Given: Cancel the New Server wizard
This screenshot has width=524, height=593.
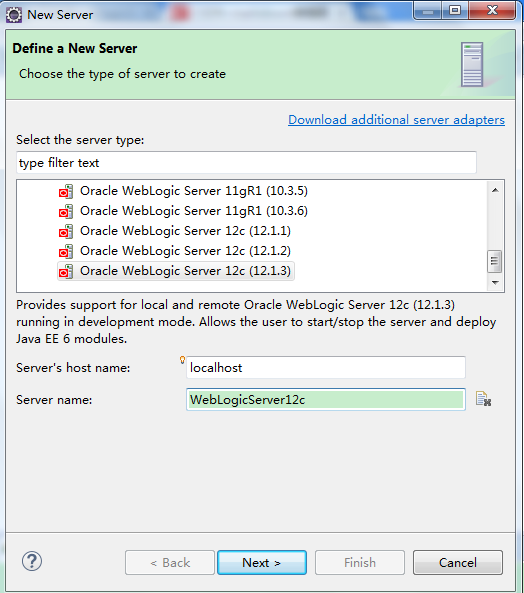Looking at the screenshot, I should click(x=458, y=562).
